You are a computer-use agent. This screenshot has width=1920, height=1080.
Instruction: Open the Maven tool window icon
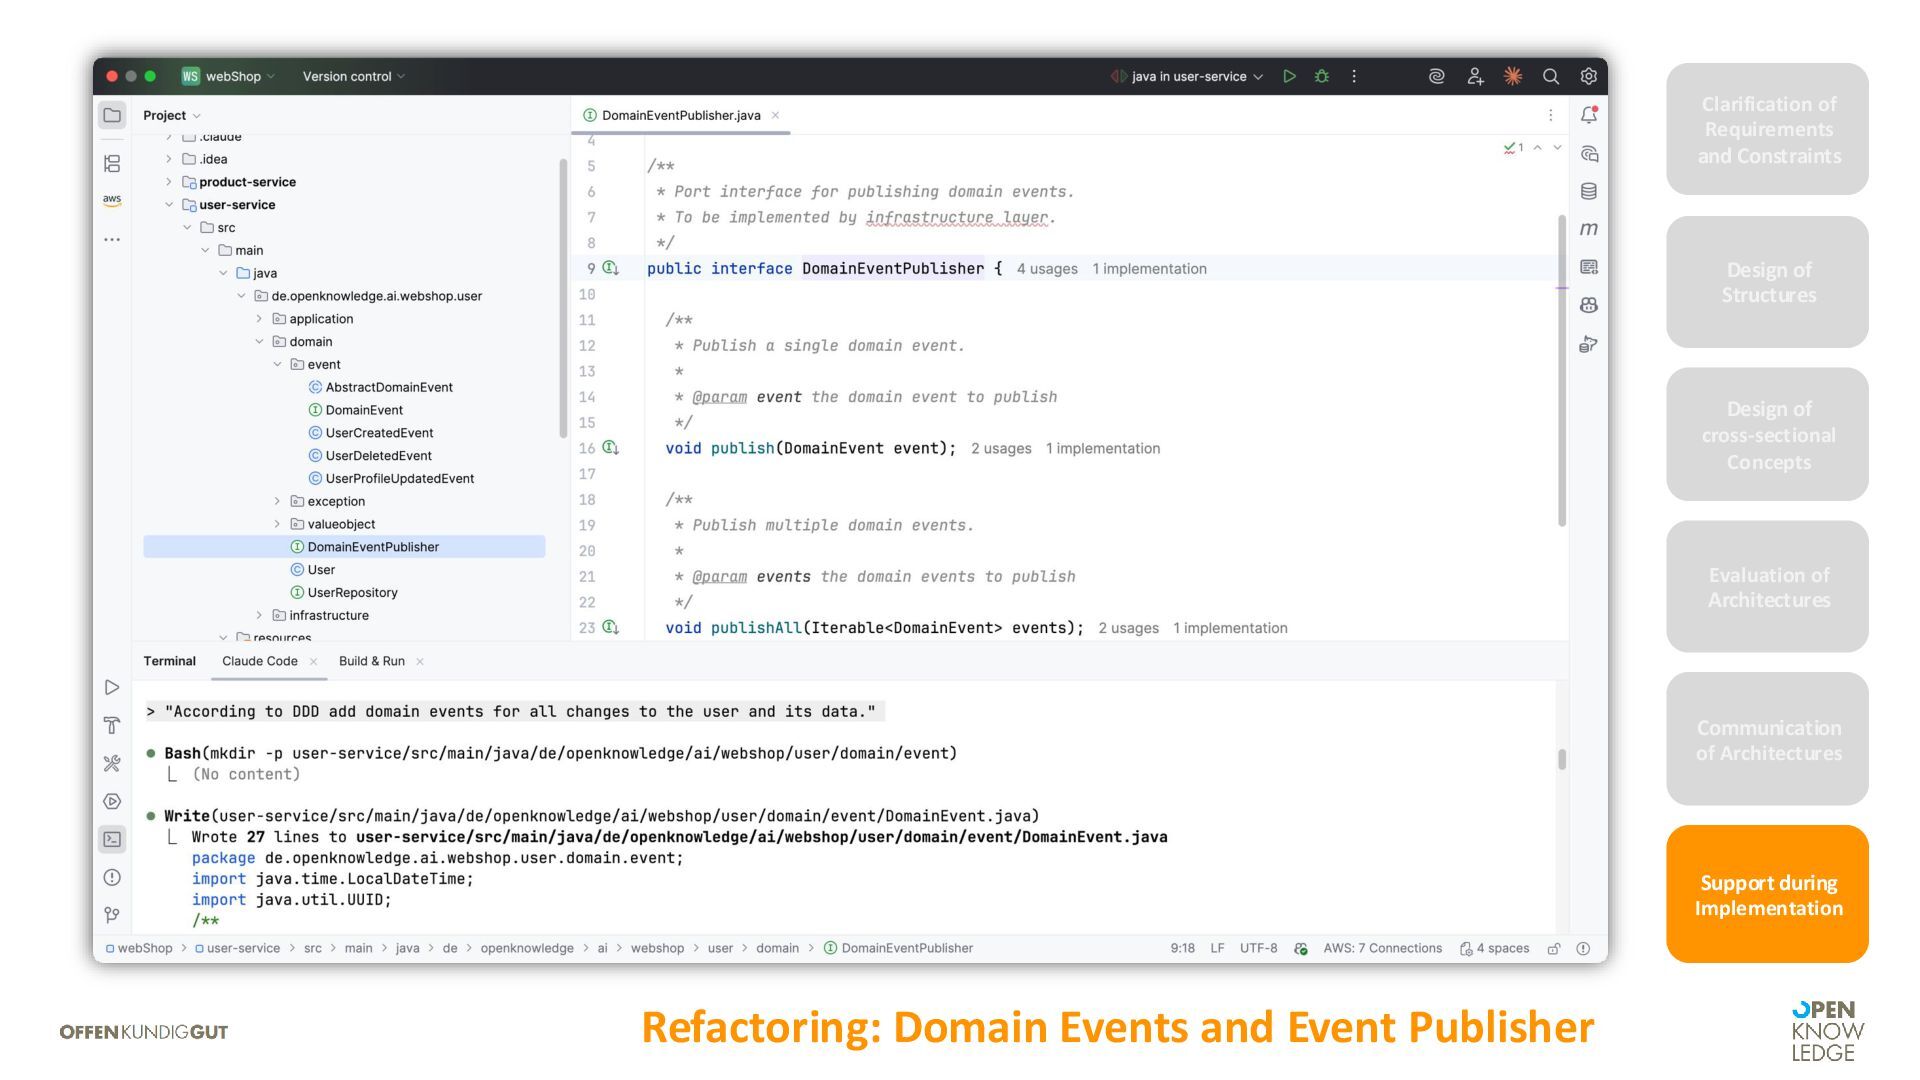point(1588,229)
